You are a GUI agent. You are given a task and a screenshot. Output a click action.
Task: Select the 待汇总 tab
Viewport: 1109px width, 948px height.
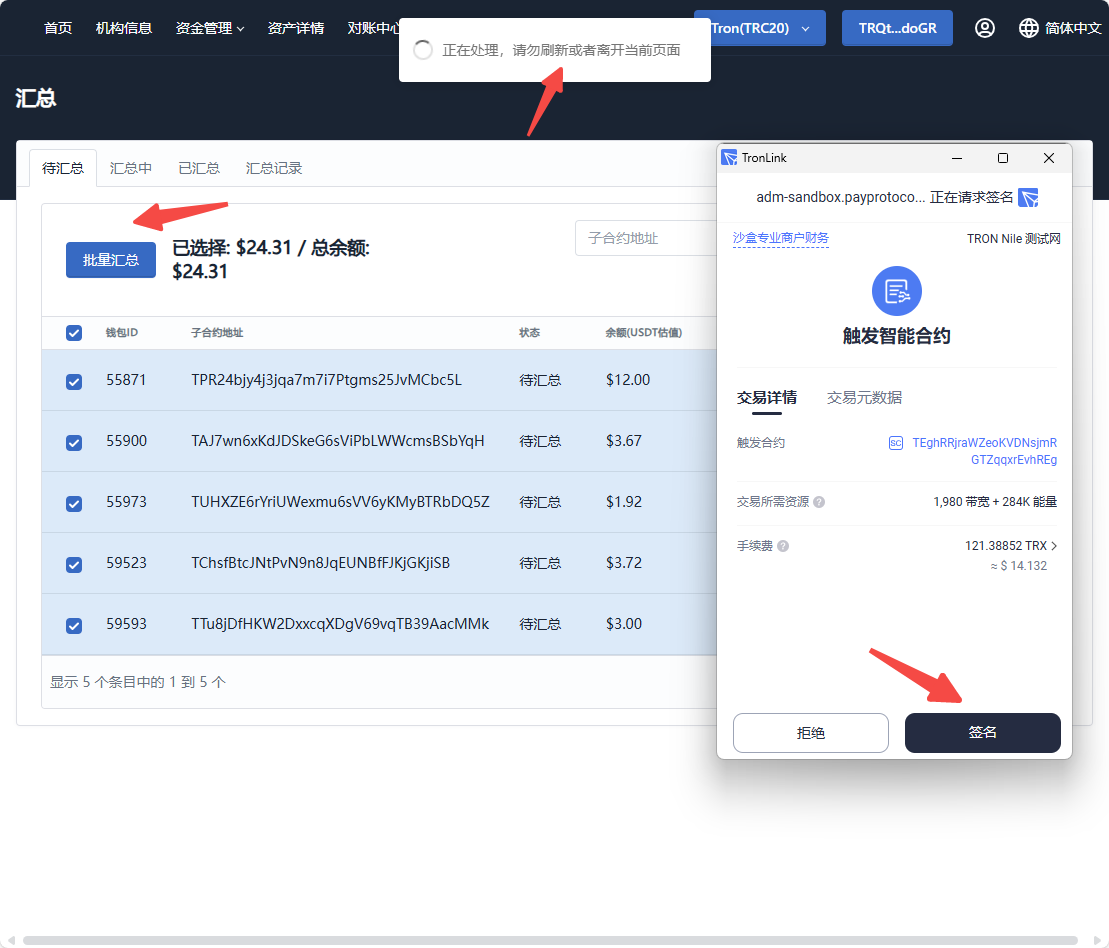point(63,168)
